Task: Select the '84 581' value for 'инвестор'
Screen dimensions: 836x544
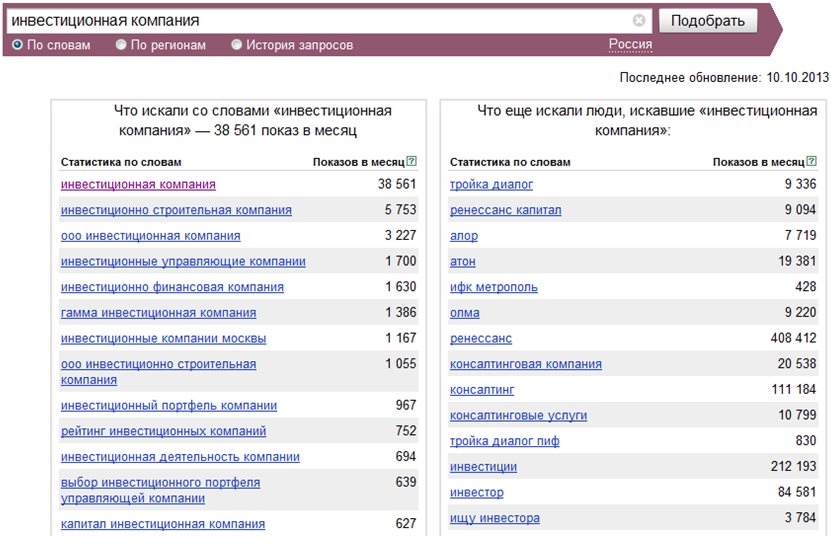Action: coord(797,492)
